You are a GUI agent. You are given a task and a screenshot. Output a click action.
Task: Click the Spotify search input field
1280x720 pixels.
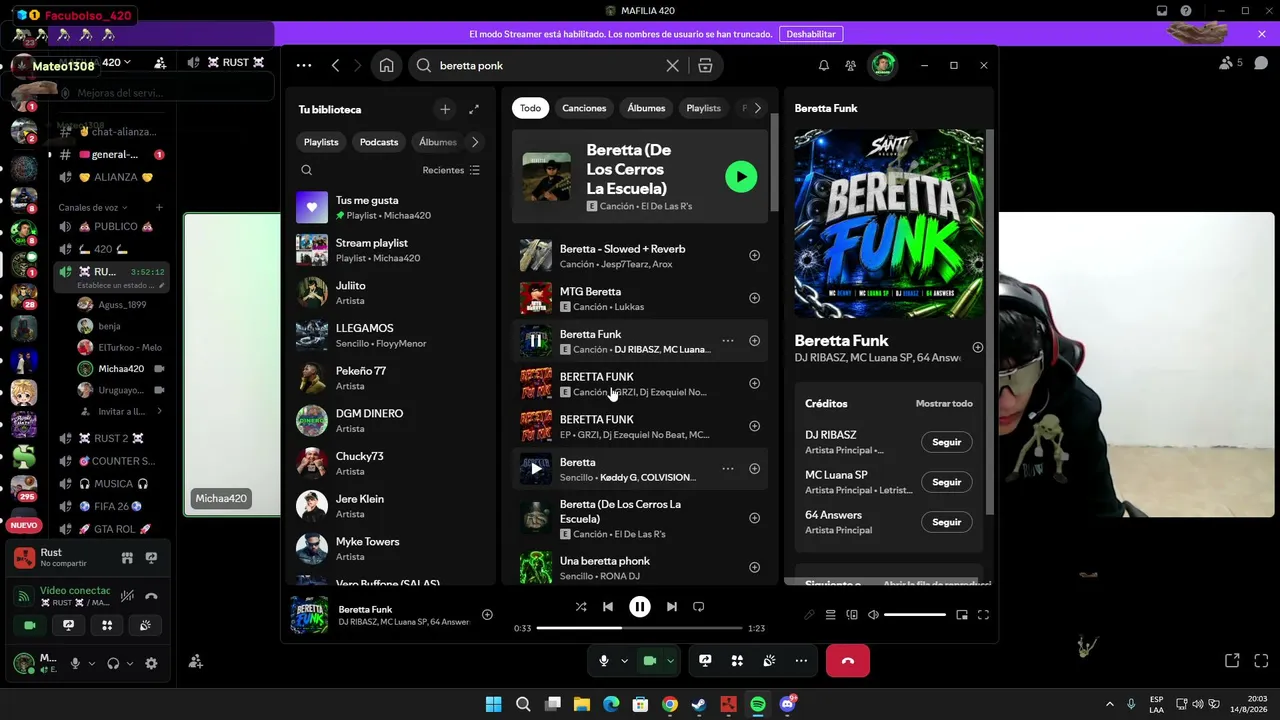pyautogui.click(x=548, y=65)
